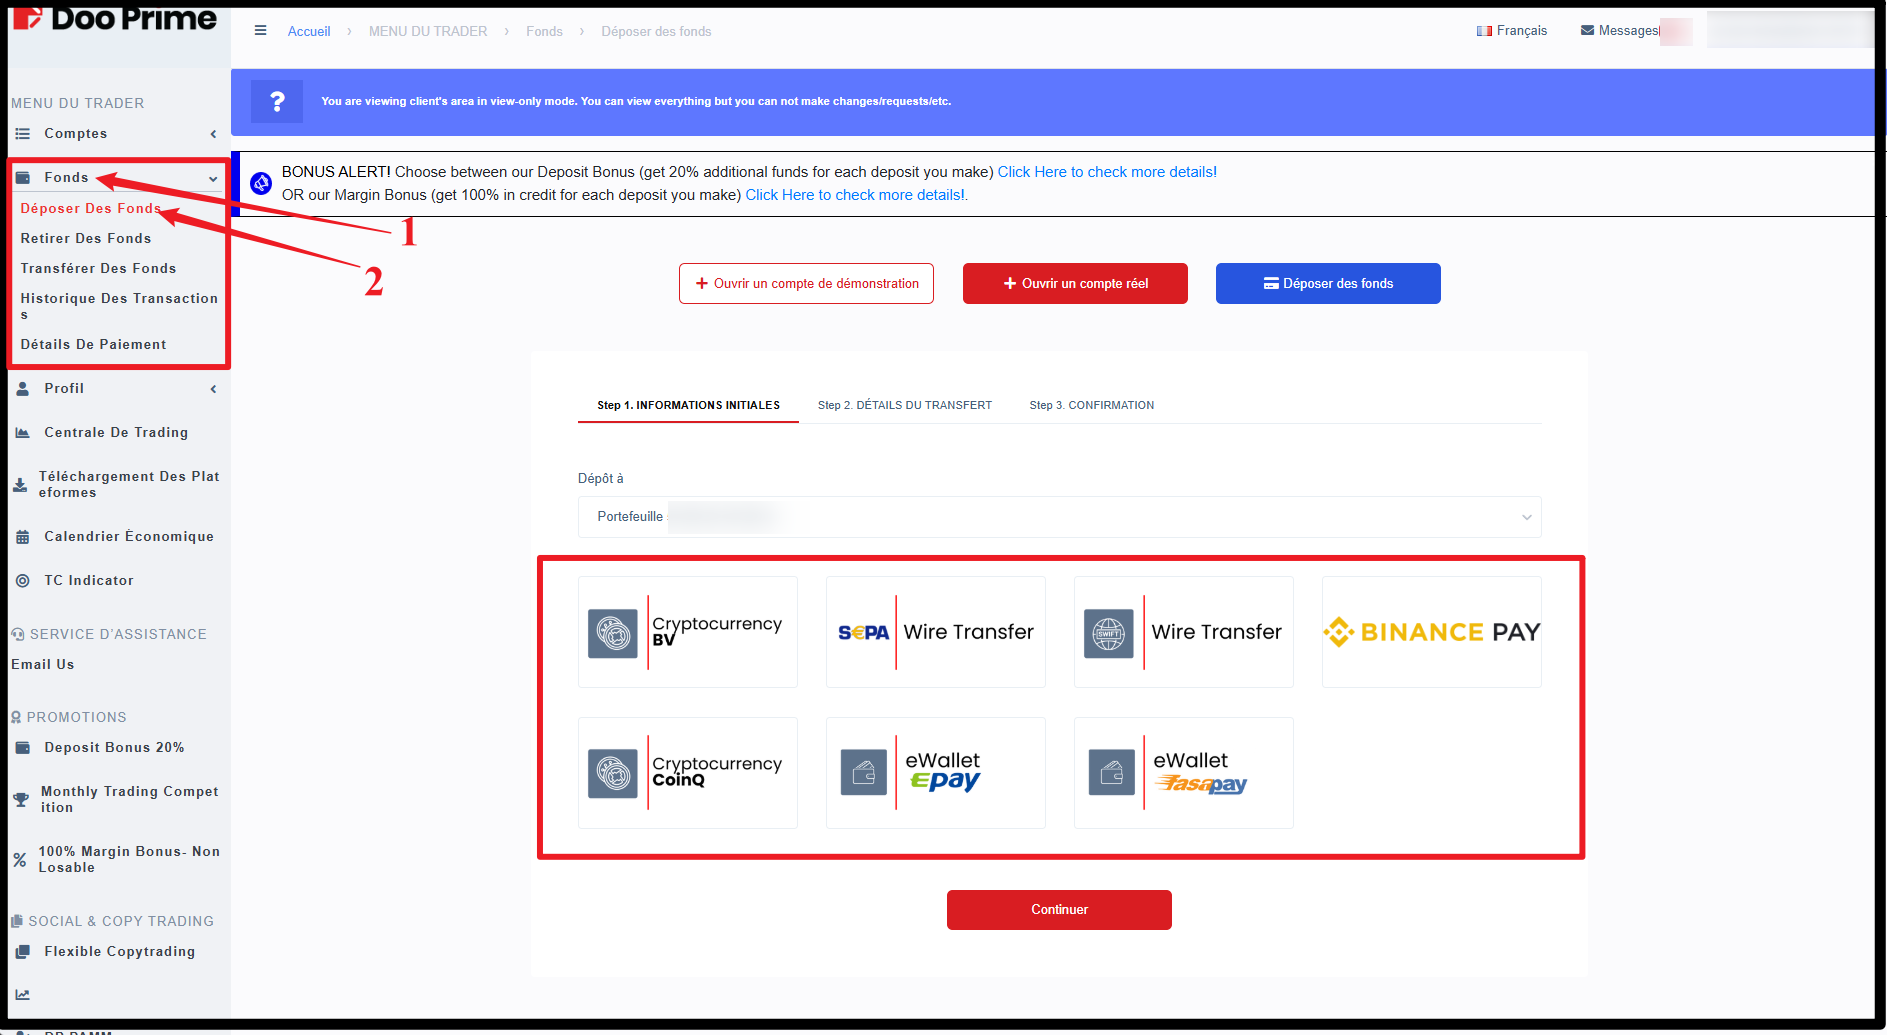Open Détails De Paiement in sidebar
This screenshot has height=1035, width=1887.
[x=93, y=345]
